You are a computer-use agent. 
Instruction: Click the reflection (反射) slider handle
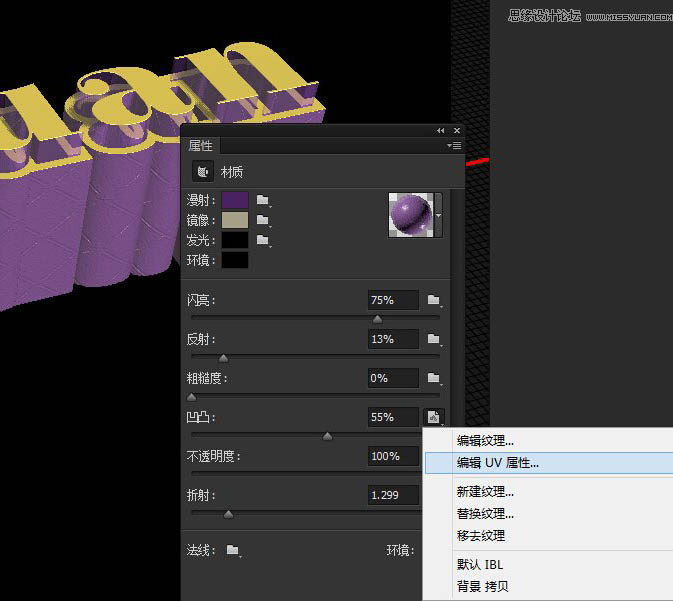223,358
